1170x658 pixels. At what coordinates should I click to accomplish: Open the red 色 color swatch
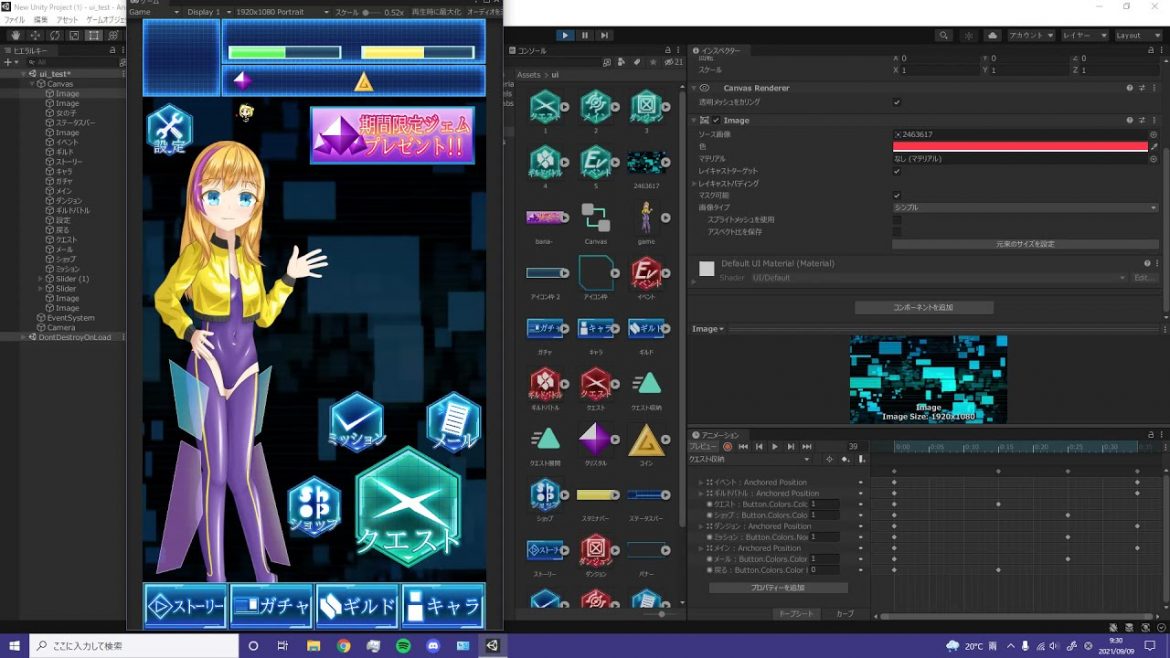(x=1019, y=146)
